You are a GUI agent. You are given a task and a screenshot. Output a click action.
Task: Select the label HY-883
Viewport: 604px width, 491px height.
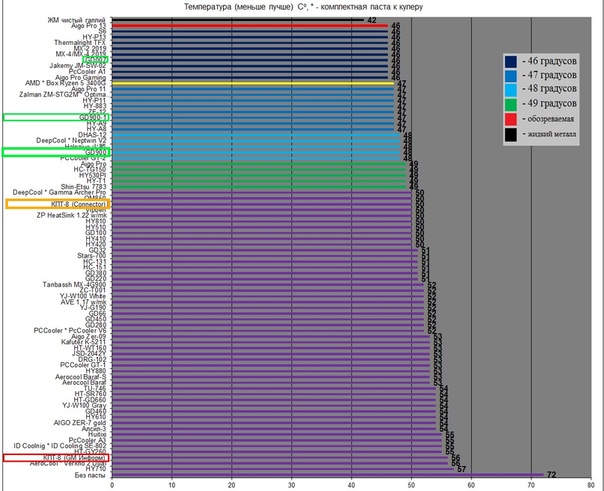pyautogui.click(x=94, y=106)
